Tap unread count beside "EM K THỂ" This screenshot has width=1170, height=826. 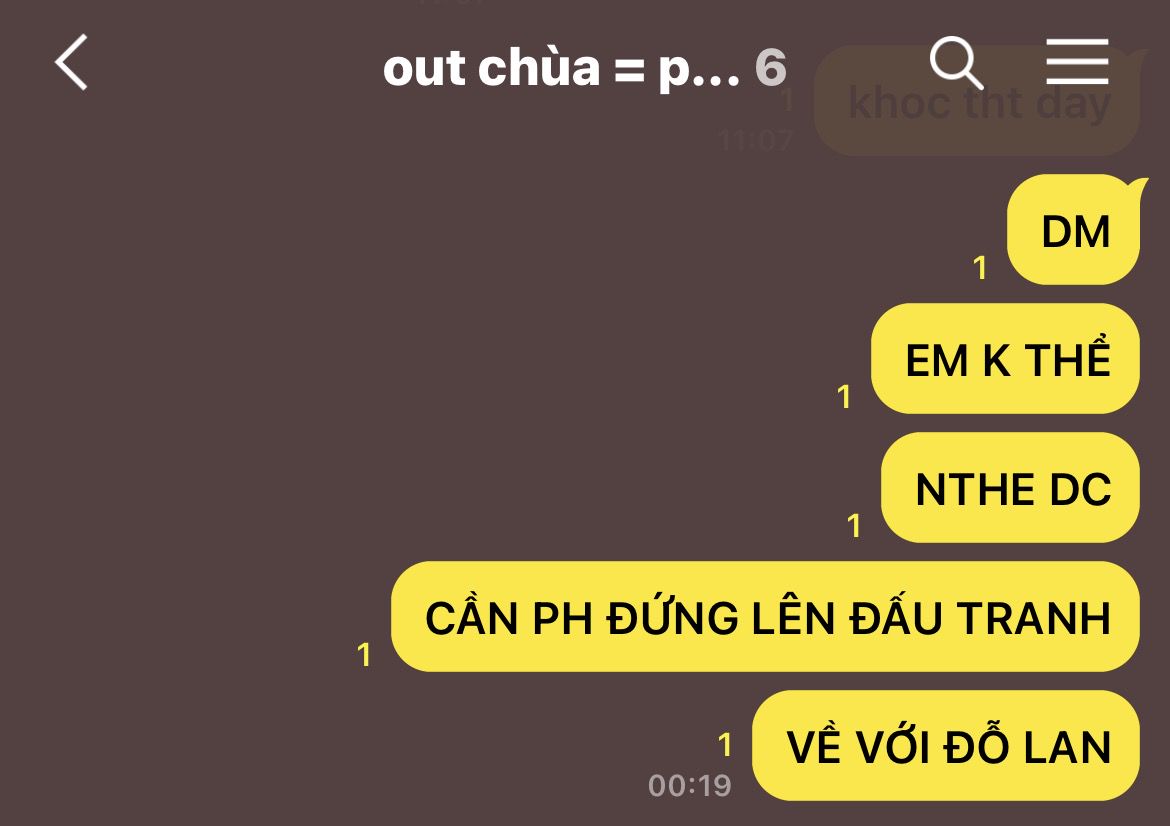point(844,397)
